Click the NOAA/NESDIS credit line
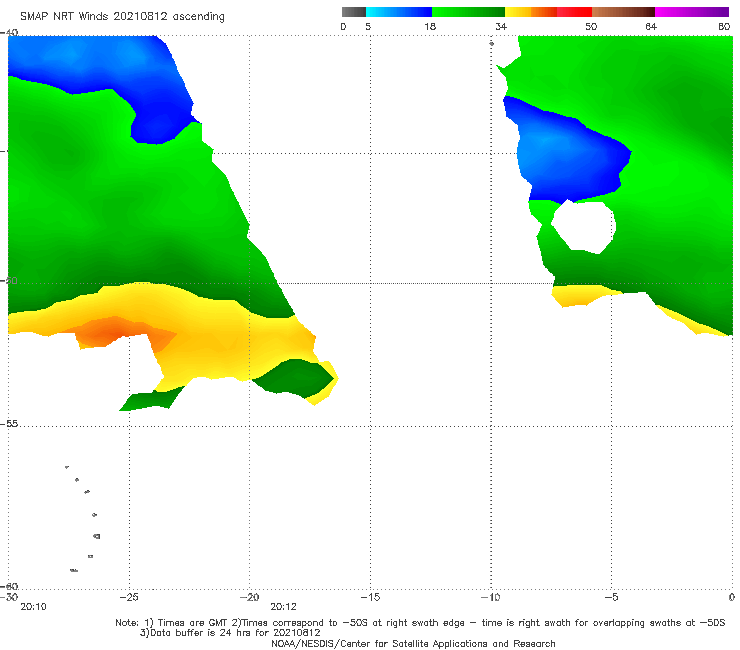This screenshot has width=740, height=650. [x=413, y=643]
